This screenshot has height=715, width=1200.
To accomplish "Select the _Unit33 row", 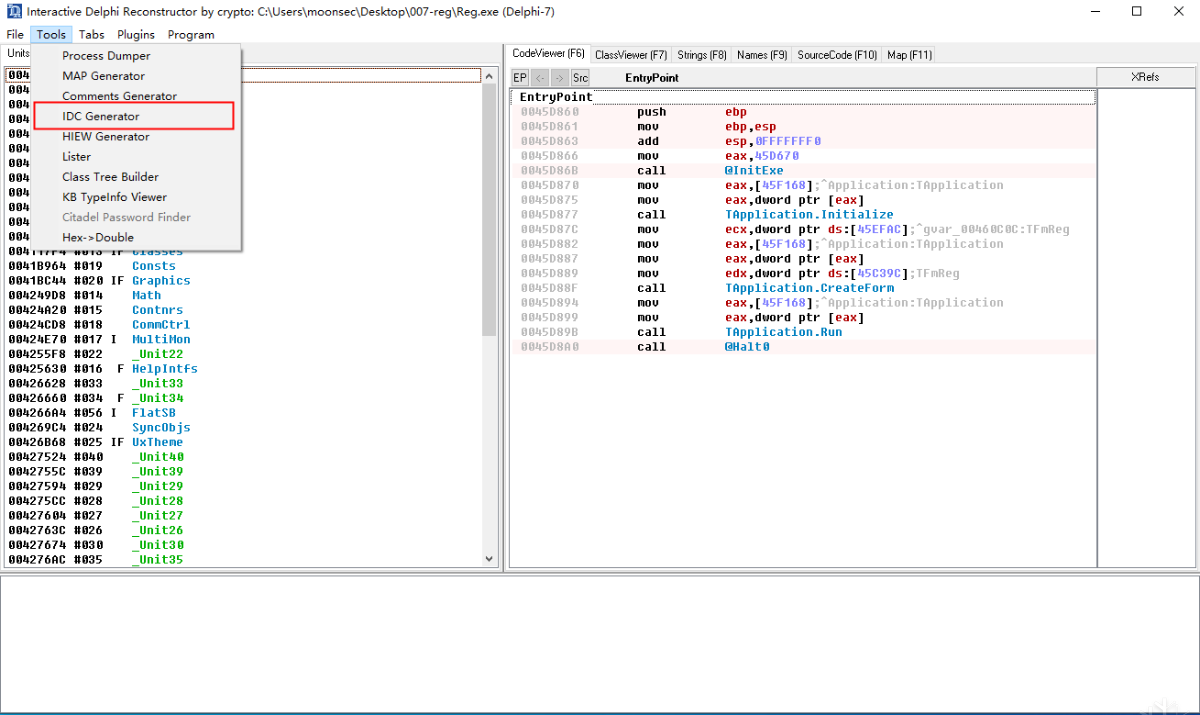I will 243,383.
